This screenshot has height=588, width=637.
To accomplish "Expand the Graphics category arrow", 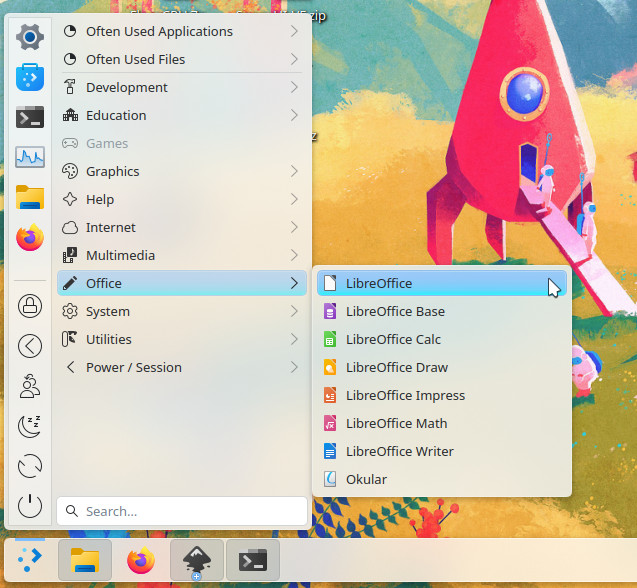I will click(x=294, y=171).
